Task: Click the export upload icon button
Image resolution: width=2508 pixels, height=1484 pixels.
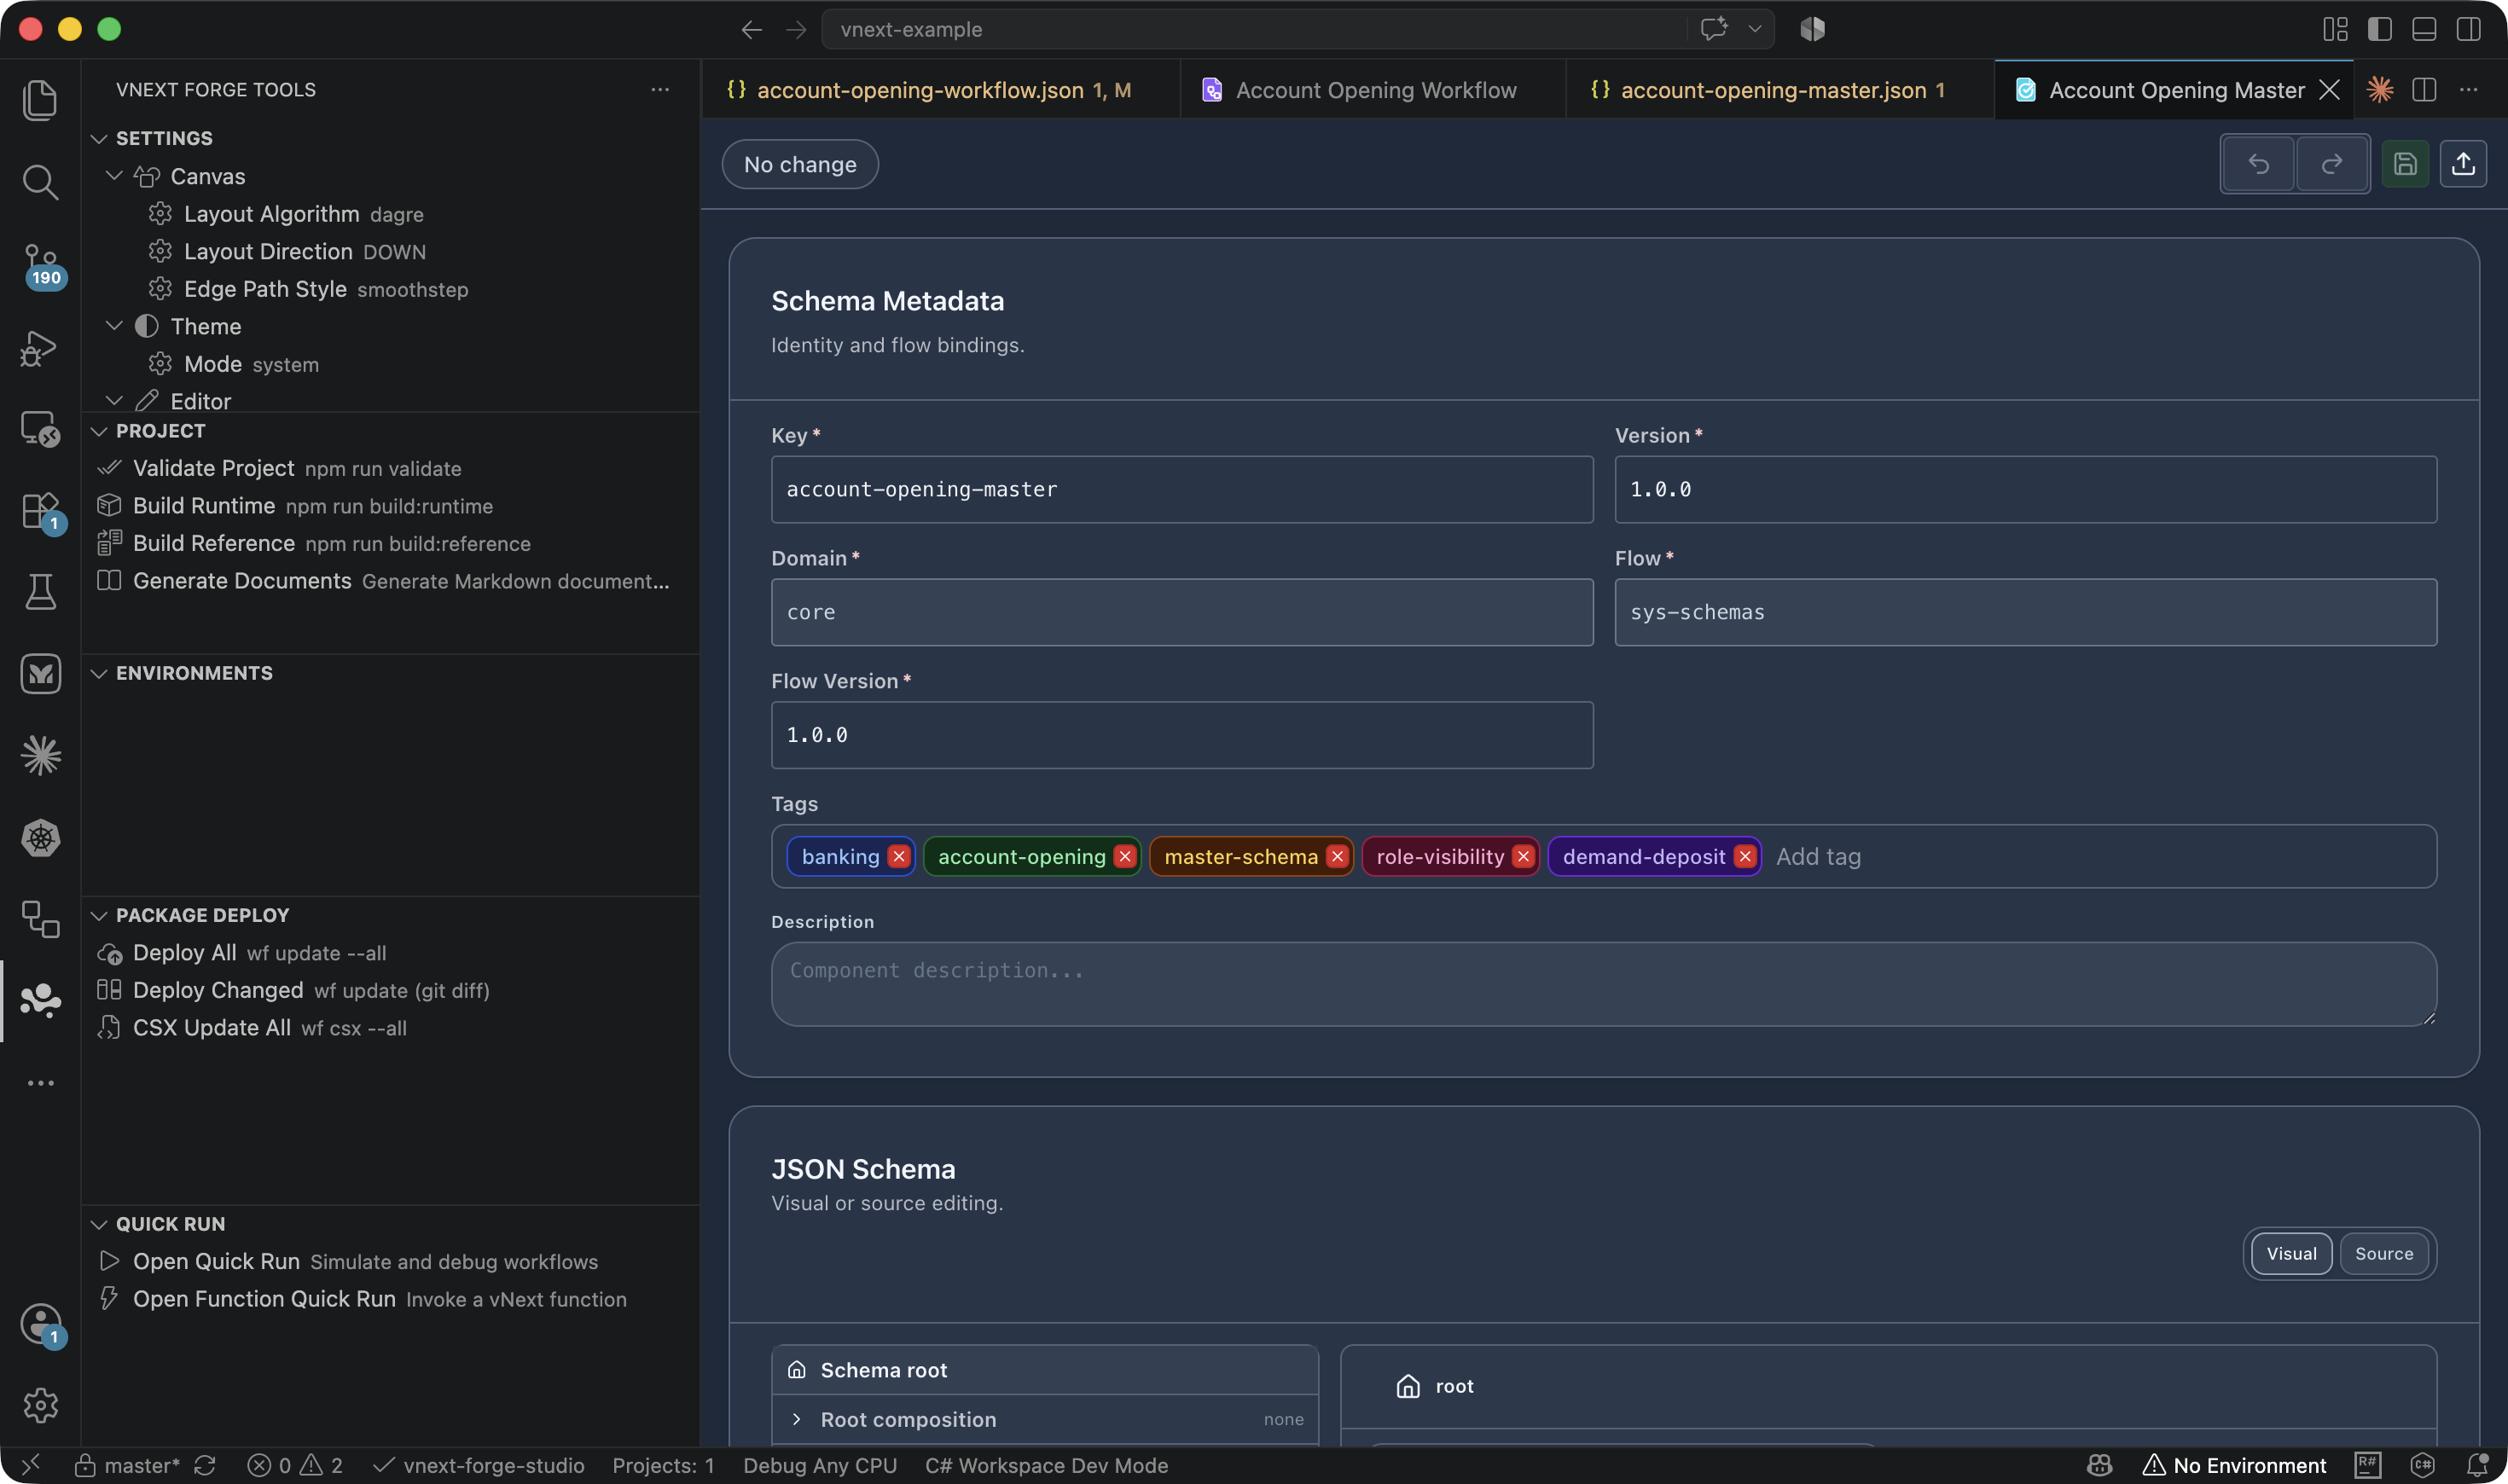Action: click(2463, 164)
